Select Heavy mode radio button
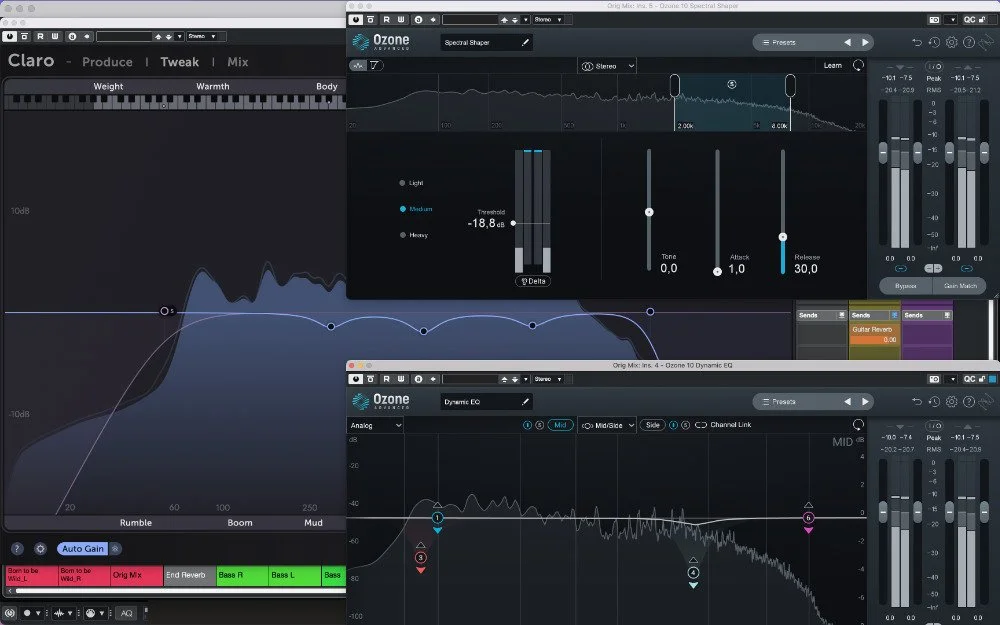 click(402, 235)
